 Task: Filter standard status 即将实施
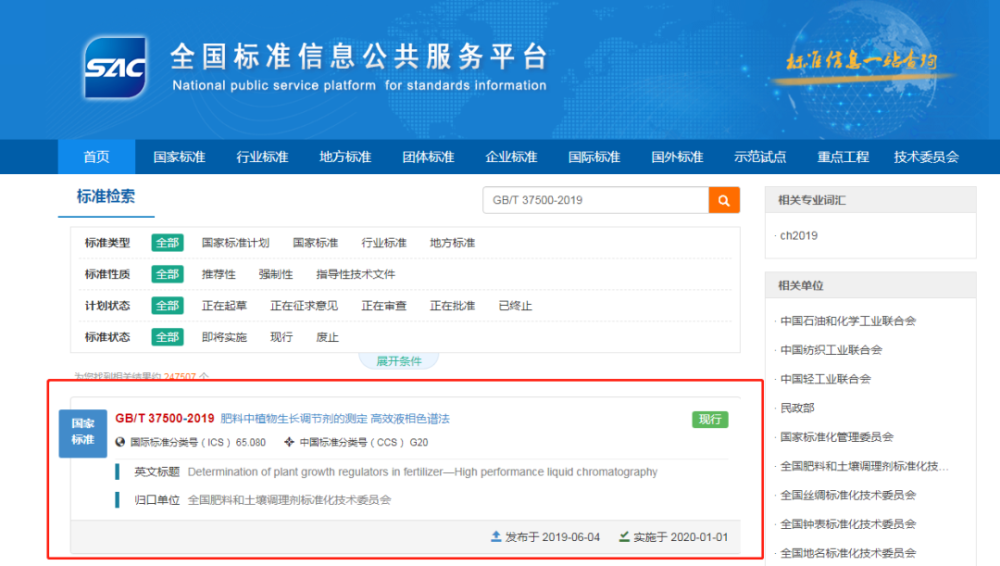click(x=224, y=336)
